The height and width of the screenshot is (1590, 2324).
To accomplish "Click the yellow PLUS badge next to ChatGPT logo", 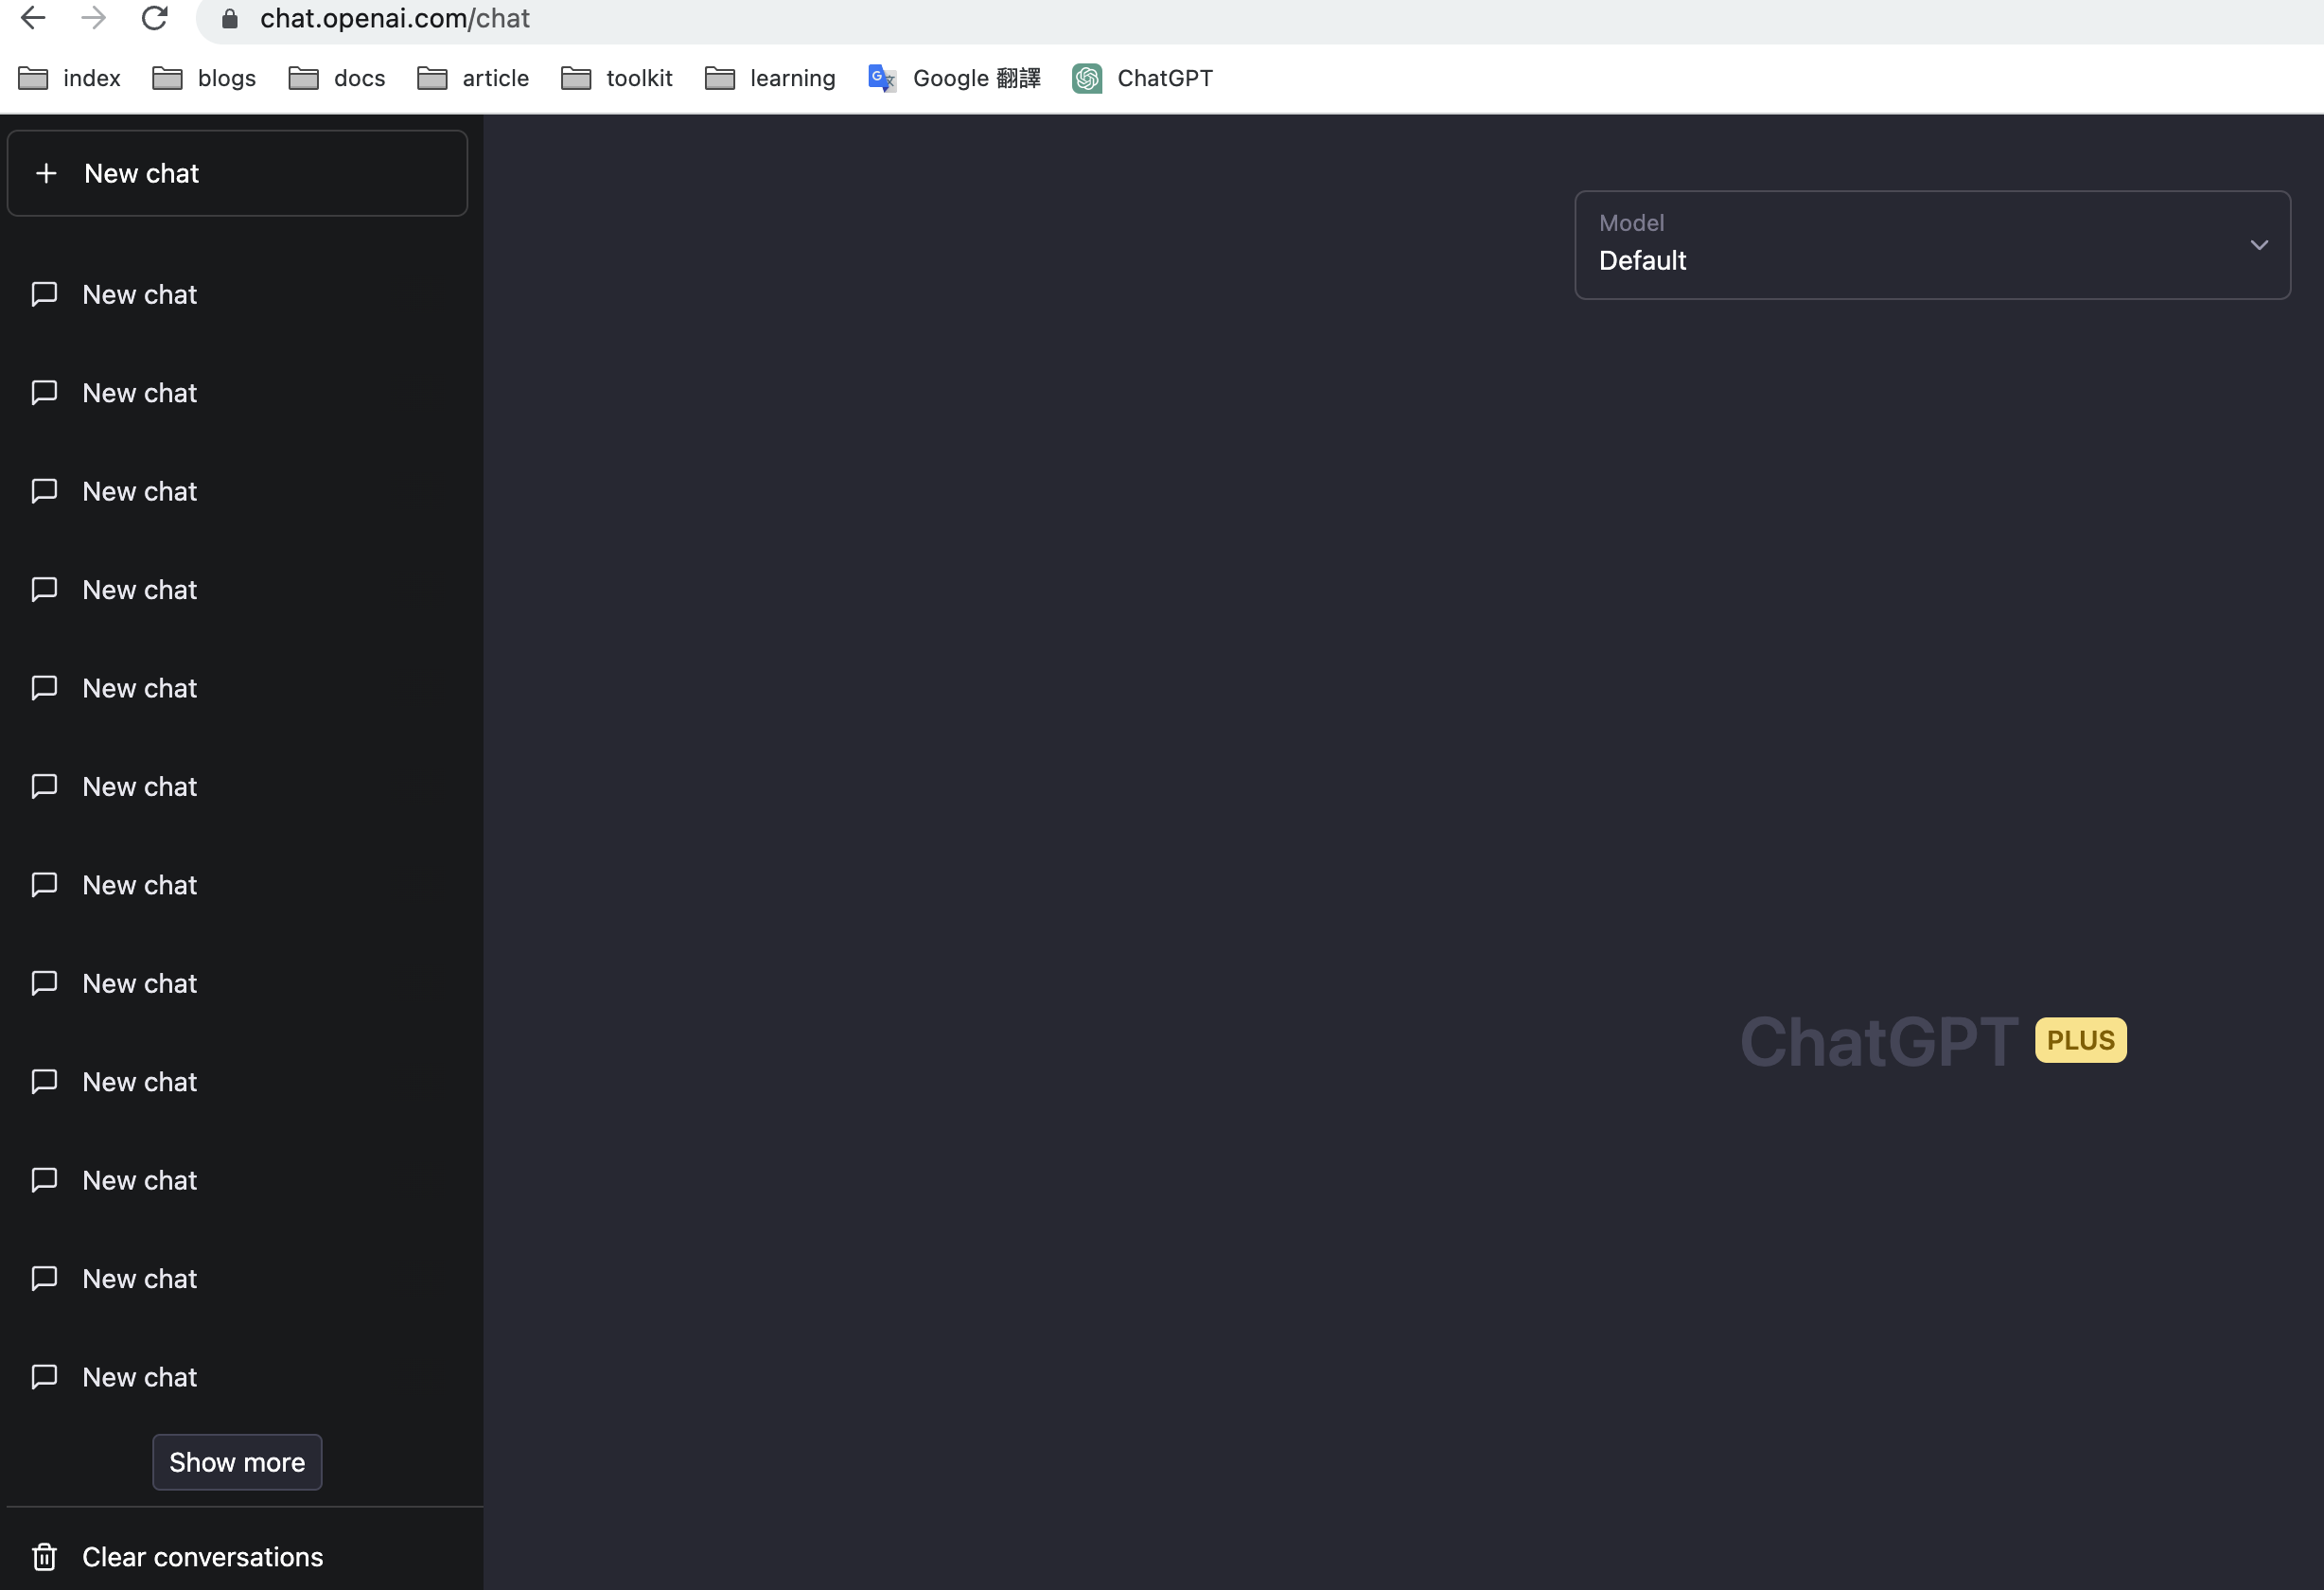I will (x=2080, y=1040).
